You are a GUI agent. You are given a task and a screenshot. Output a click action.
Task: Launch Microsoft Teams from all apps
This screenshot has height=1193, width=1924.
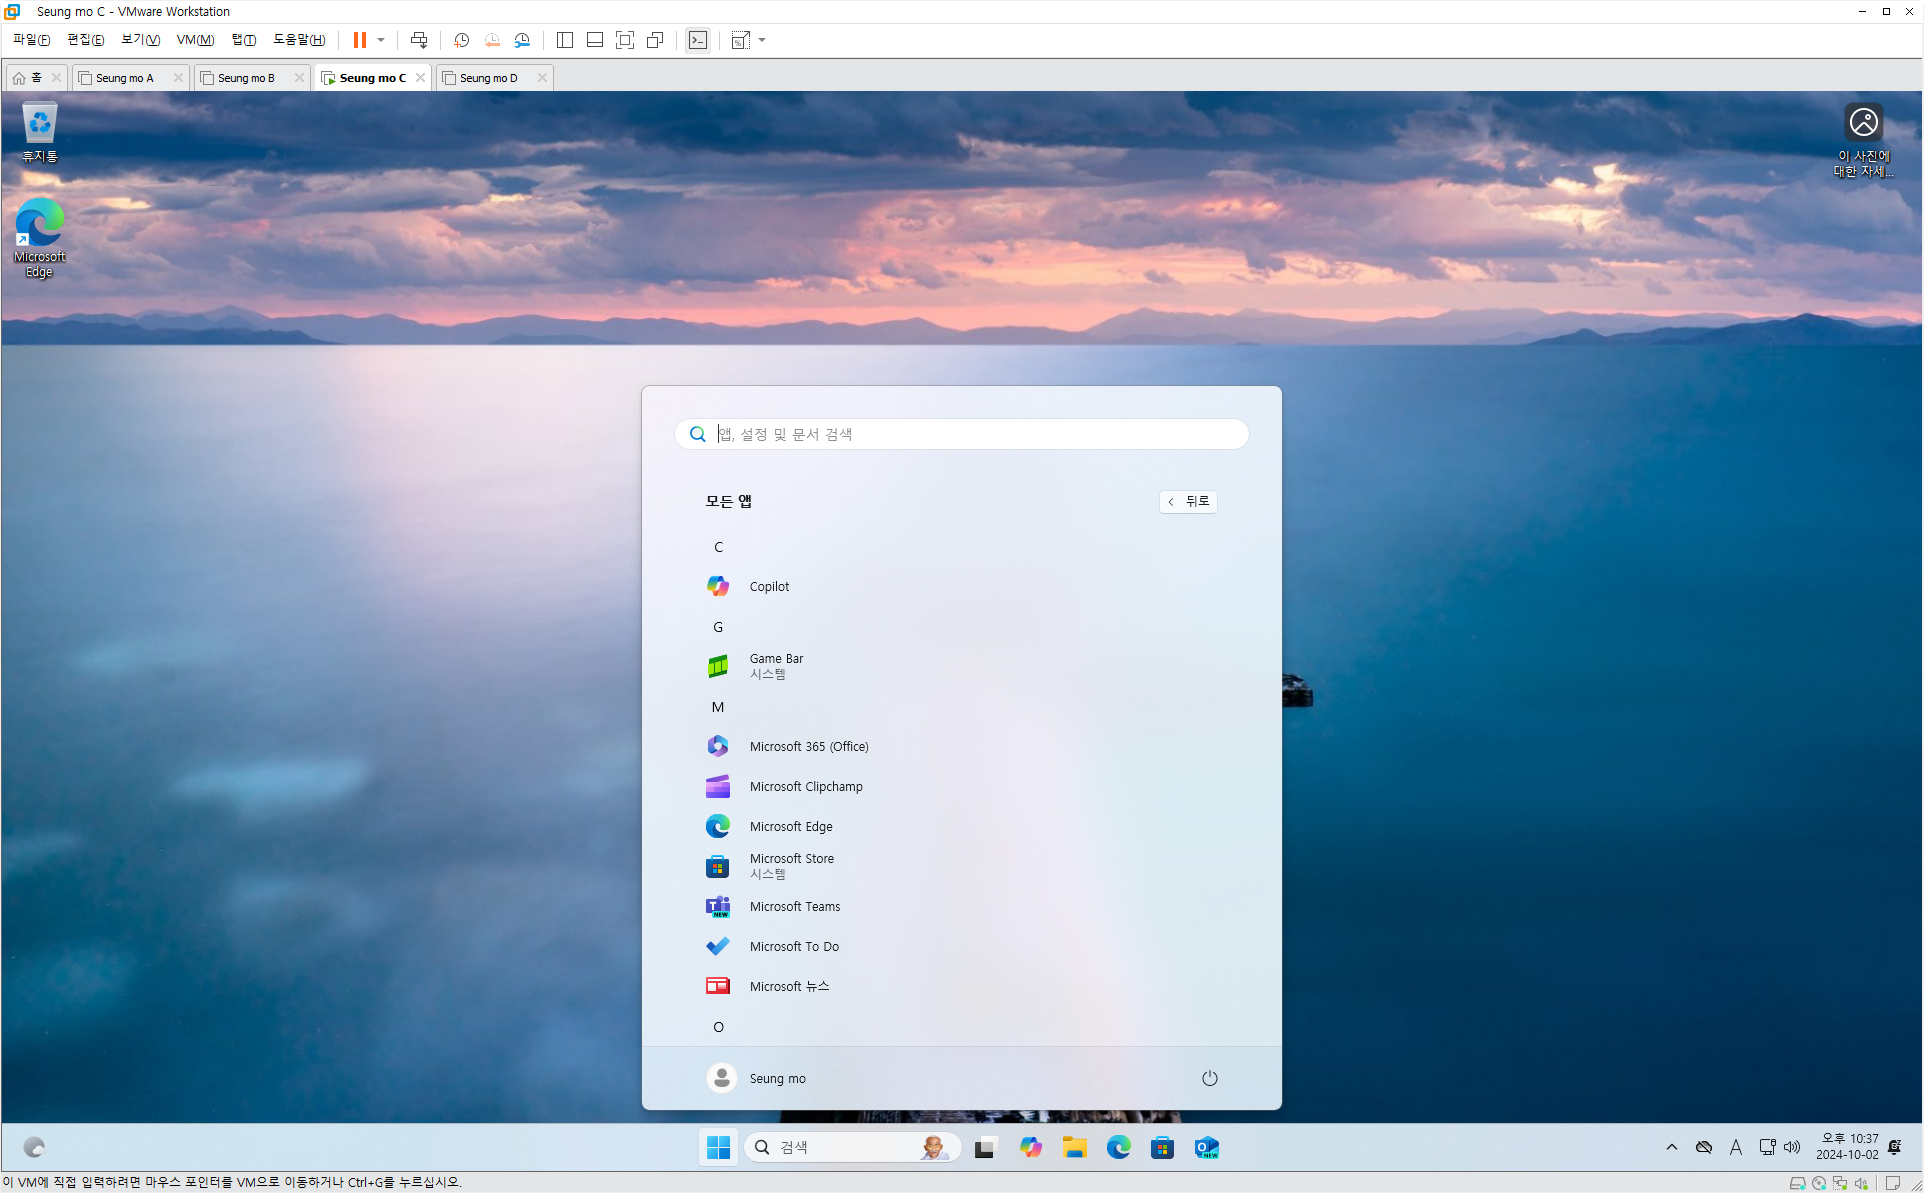click(794, 906)
